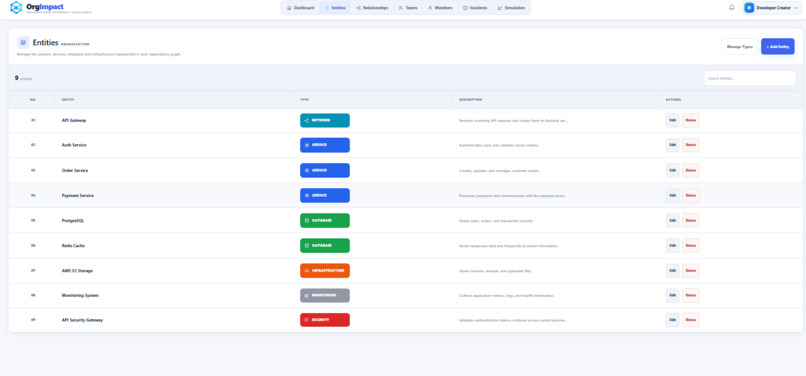Delete the Monitoring System entity
This screenshot has height=376, width=806.
pos(691,295)
